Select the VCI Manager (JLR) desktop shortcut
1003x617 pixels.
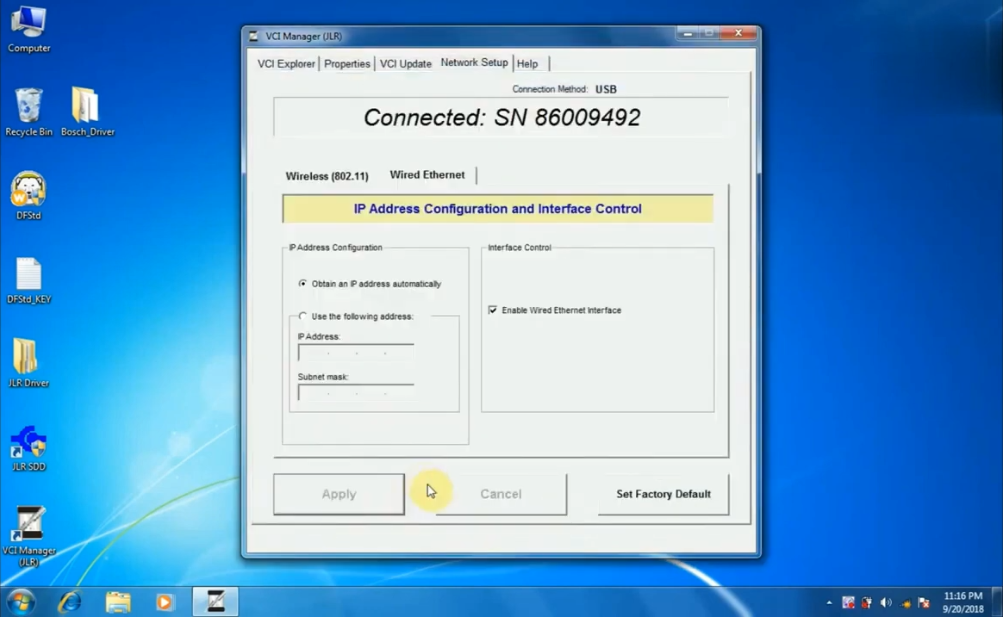(x=29, y=536)
